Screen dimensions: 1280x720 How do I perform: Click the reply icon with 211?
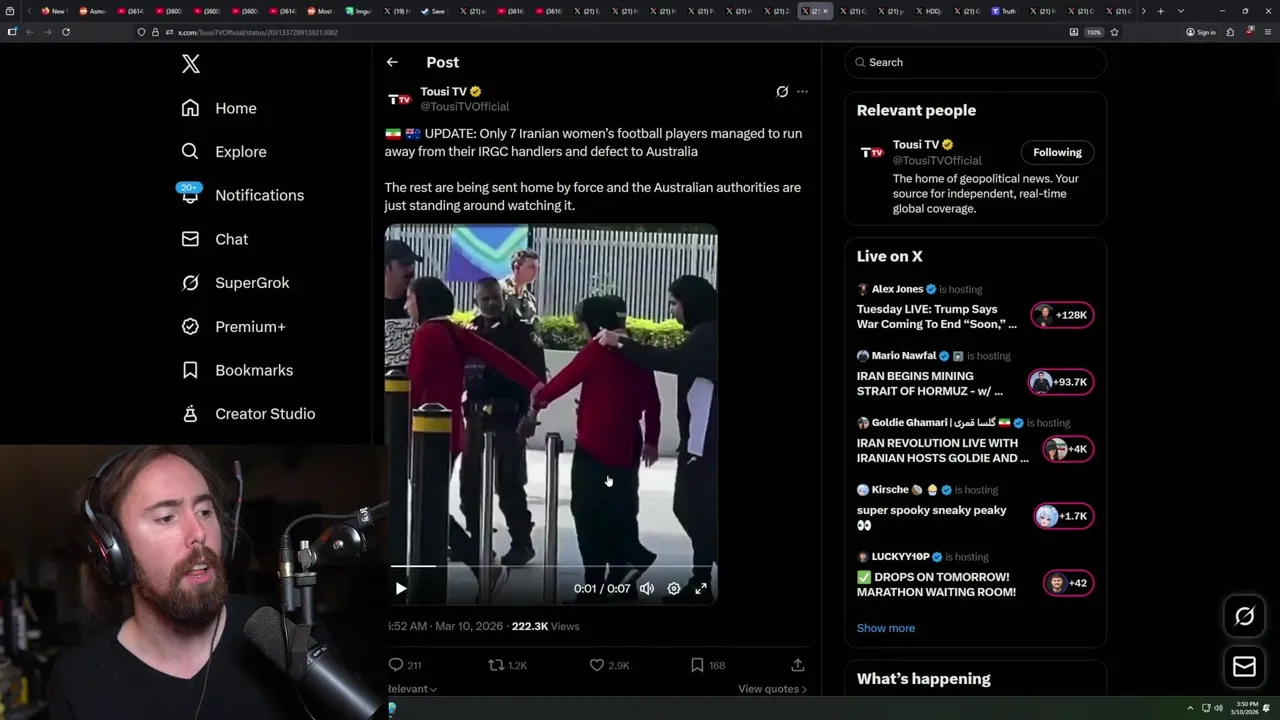(404, 665)
